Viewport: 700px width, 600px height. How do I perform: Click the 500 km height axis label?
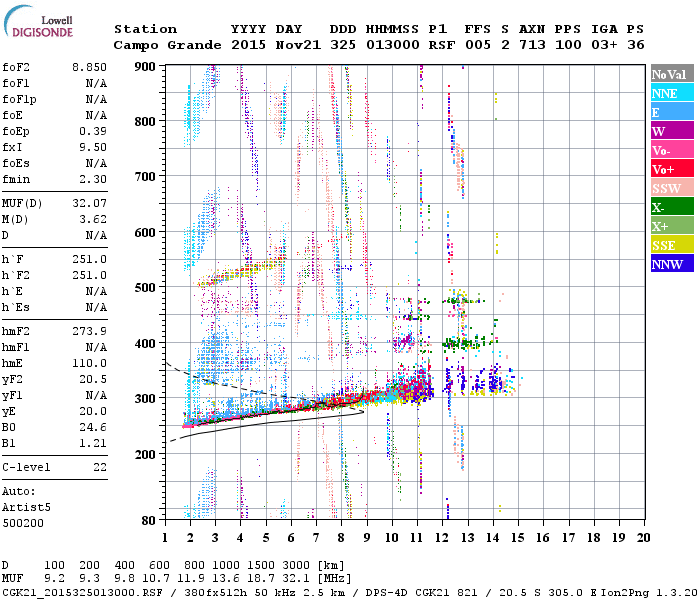145,288
